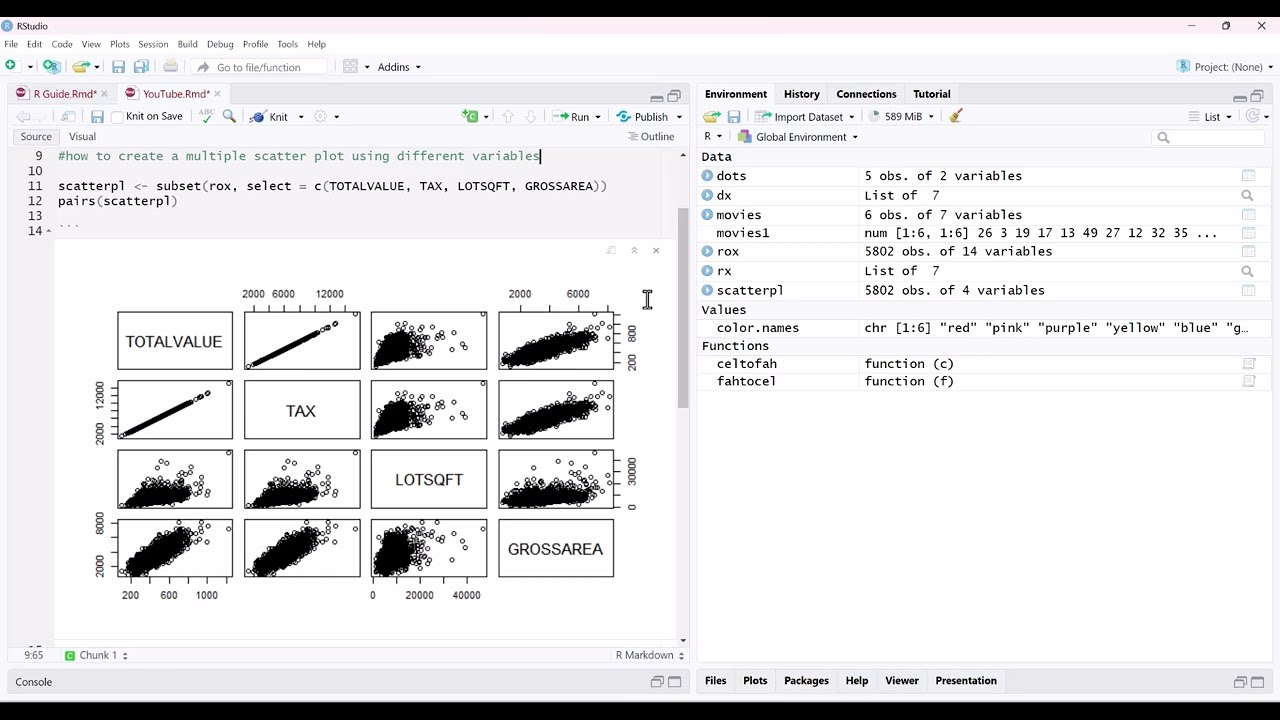Refresh environment list icon

[x=1253, y=116]
